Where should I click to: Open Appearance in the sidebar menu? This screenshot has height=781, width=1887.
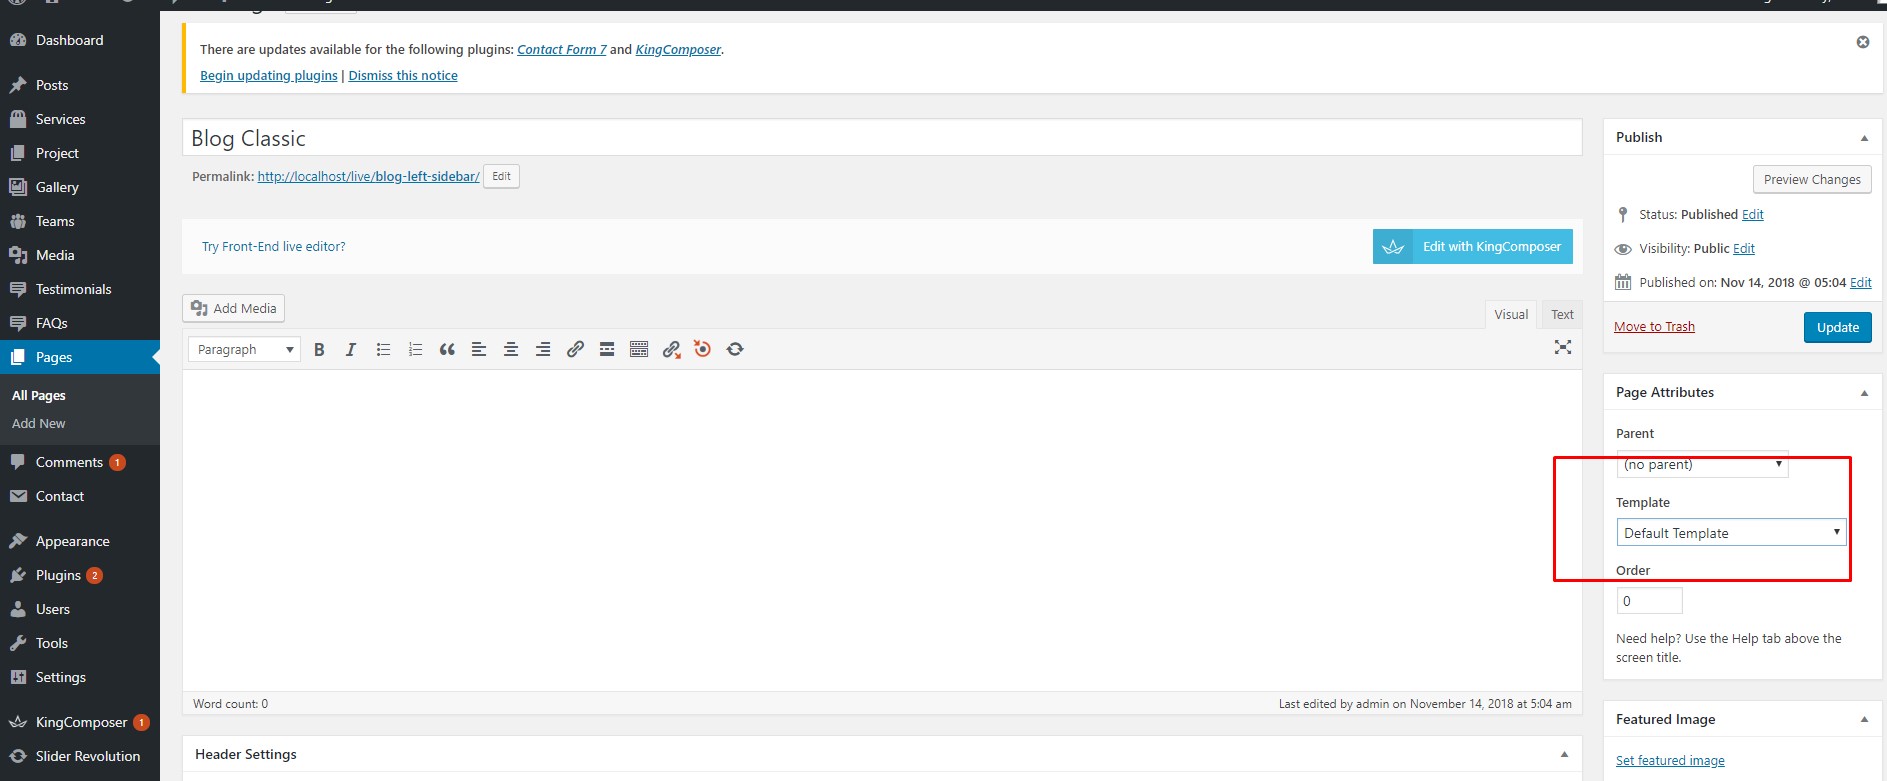coord(72,541)
